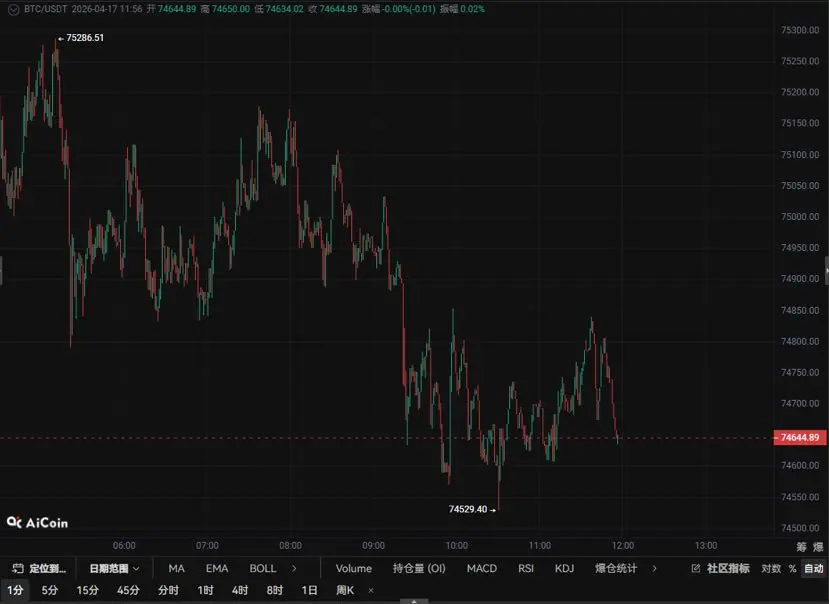Click the 12:00 time axis label
The image size is (829, 604).
623,545
